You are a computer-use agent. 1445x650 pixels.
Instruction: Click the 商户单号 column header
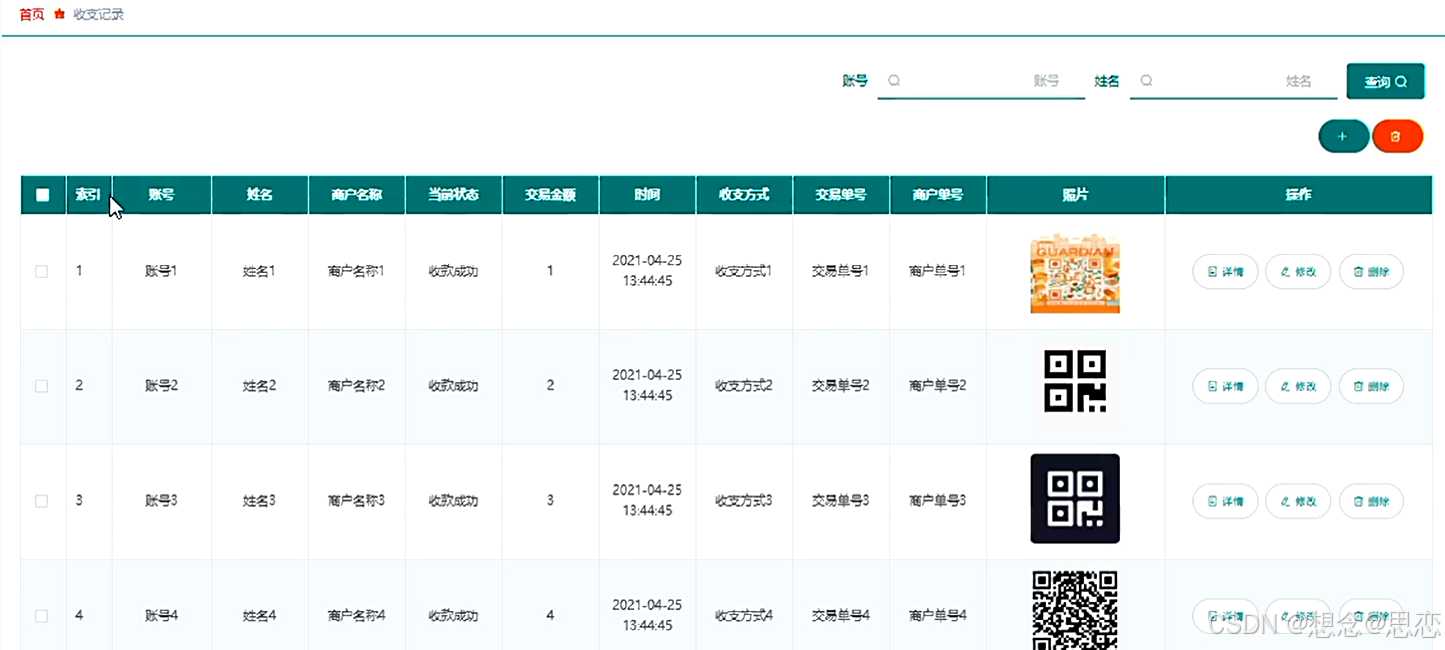click(x=938, y=195)
